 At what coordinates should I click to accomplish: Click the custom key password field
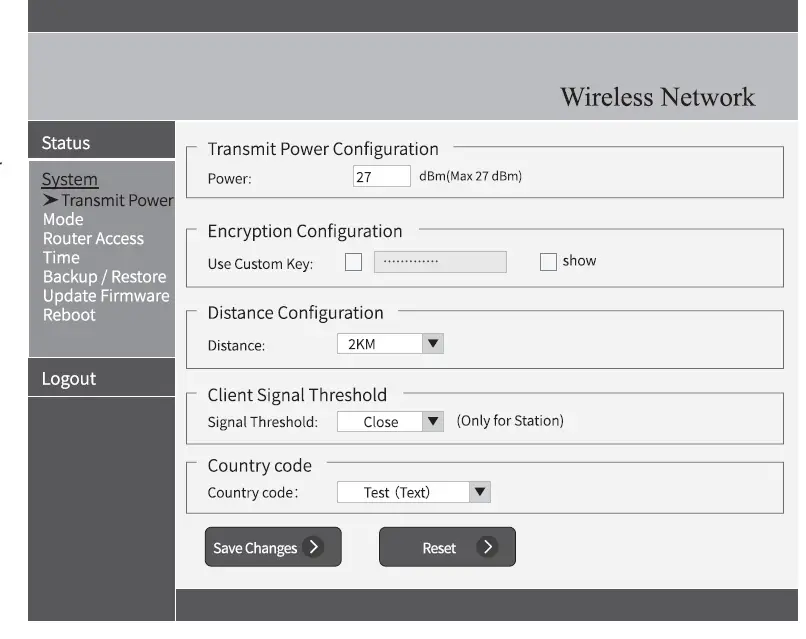coord(440,262)
